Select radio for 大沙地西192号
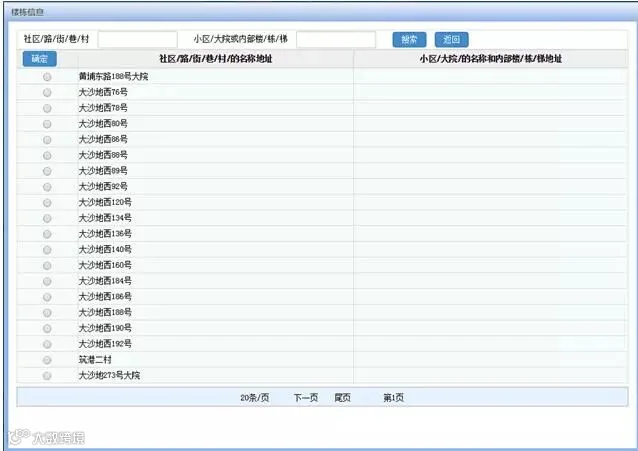Image resolution: width=638 pixels, height=451 pixels. (47, 344)
